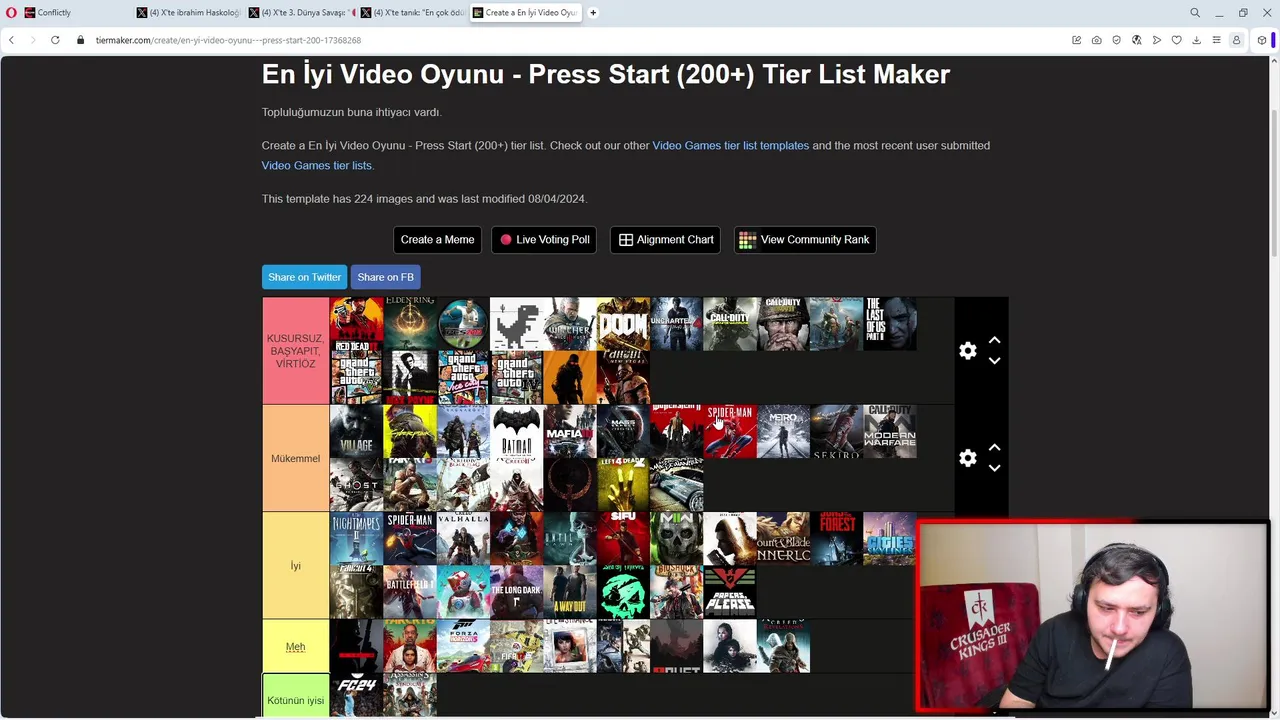Click the Sea of Thieves skull cover
Screen dimensions: 1280x720
(623, 592)
